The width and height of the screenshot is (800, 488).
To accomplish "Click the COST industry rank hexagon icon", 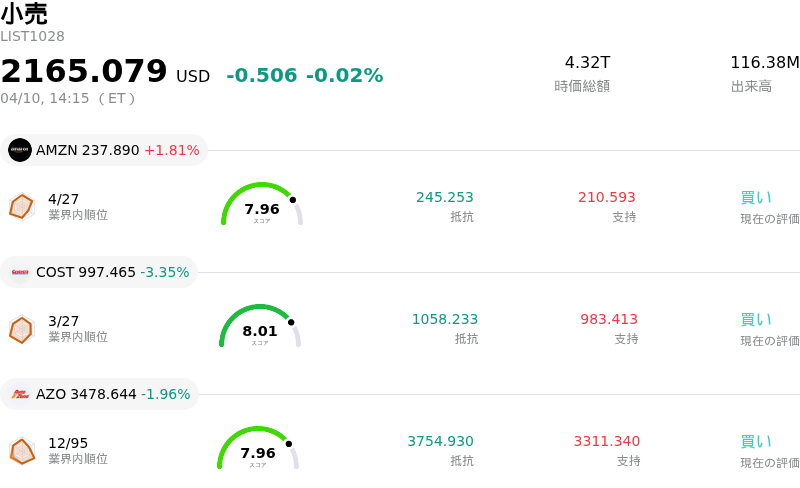I will pyautogui.click(x=21, y=328).
